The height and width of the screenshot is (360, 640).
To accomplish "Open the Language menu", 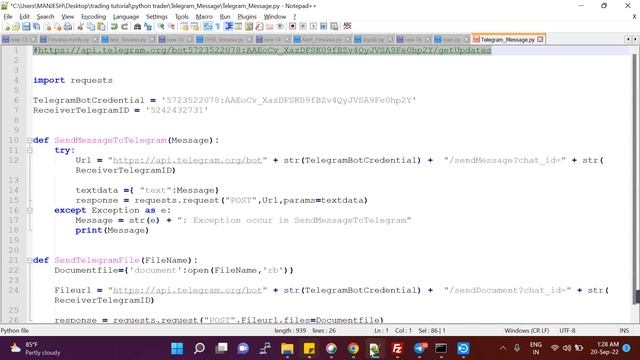I will pyautogui.click(x=126, y=17).
